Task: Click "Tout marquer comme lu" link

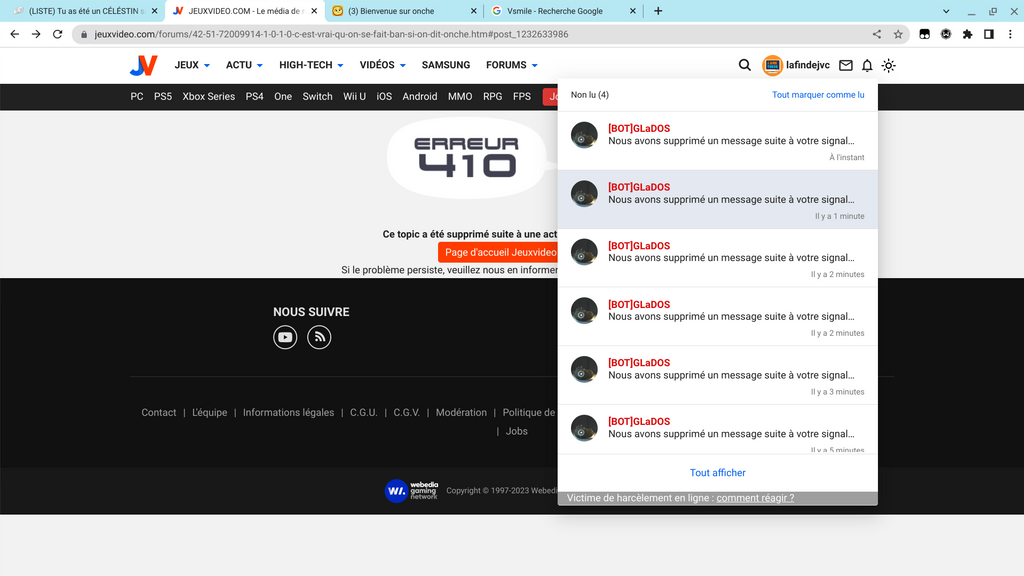Action: point(817,95)
